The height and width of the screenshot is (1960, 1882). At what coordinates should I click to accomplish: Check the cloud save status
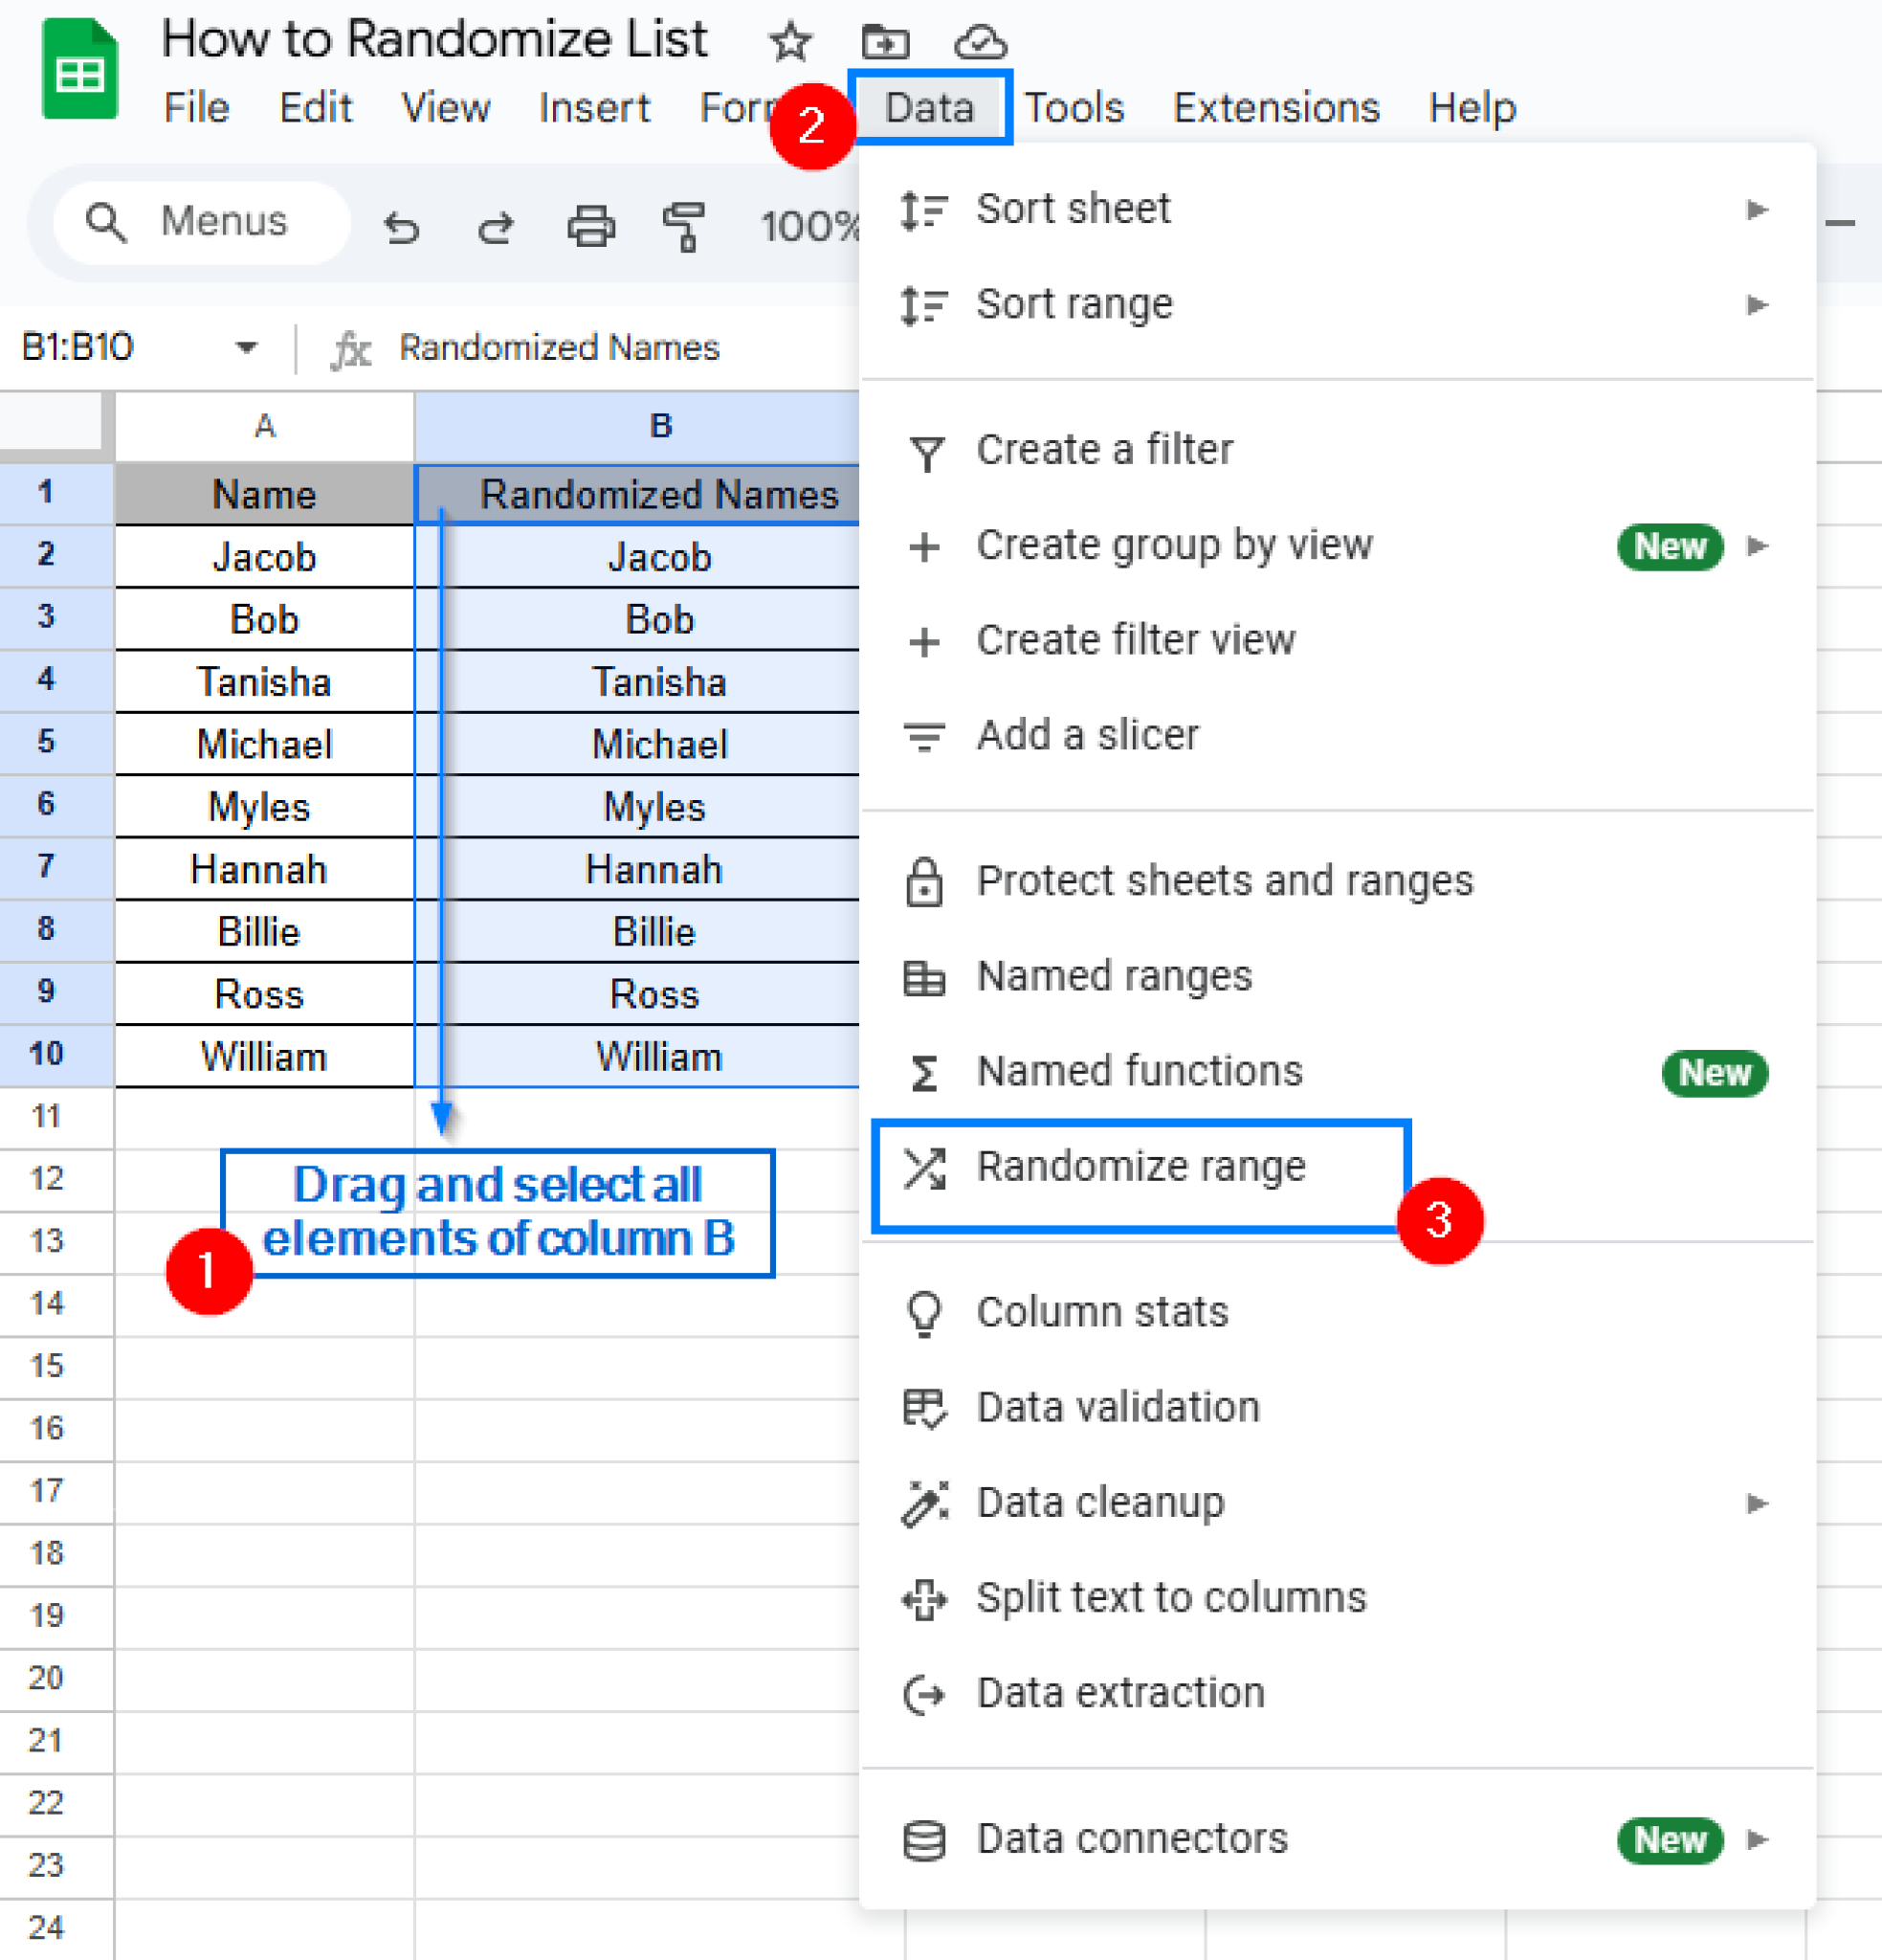pos(979,42)
